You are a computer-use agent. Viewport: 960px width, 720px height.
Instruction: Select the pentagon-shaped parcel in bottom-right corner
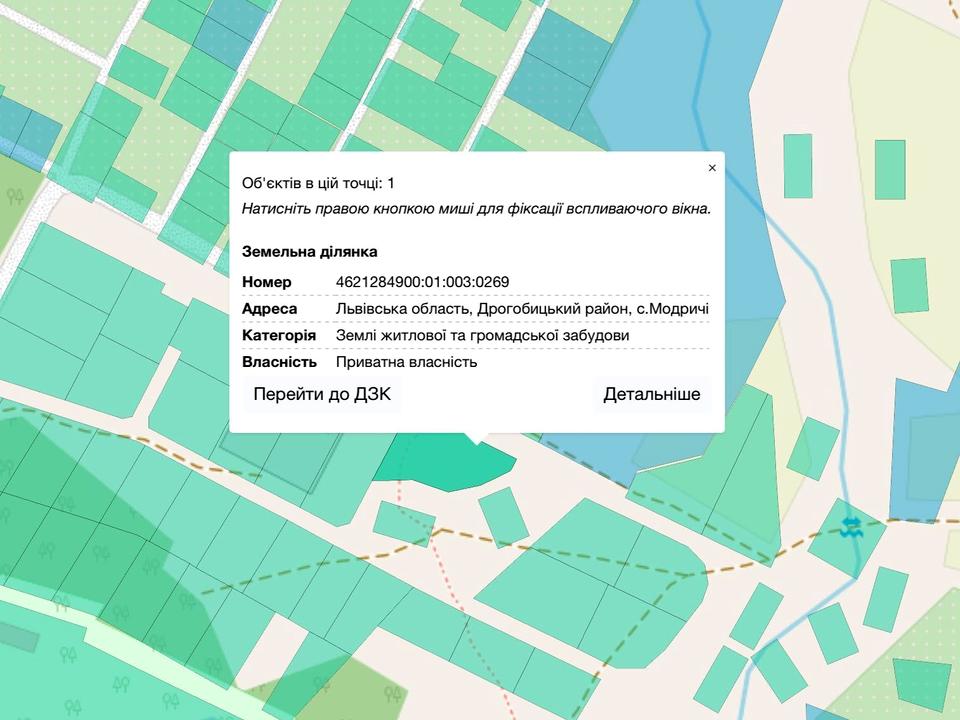(922, 682)
